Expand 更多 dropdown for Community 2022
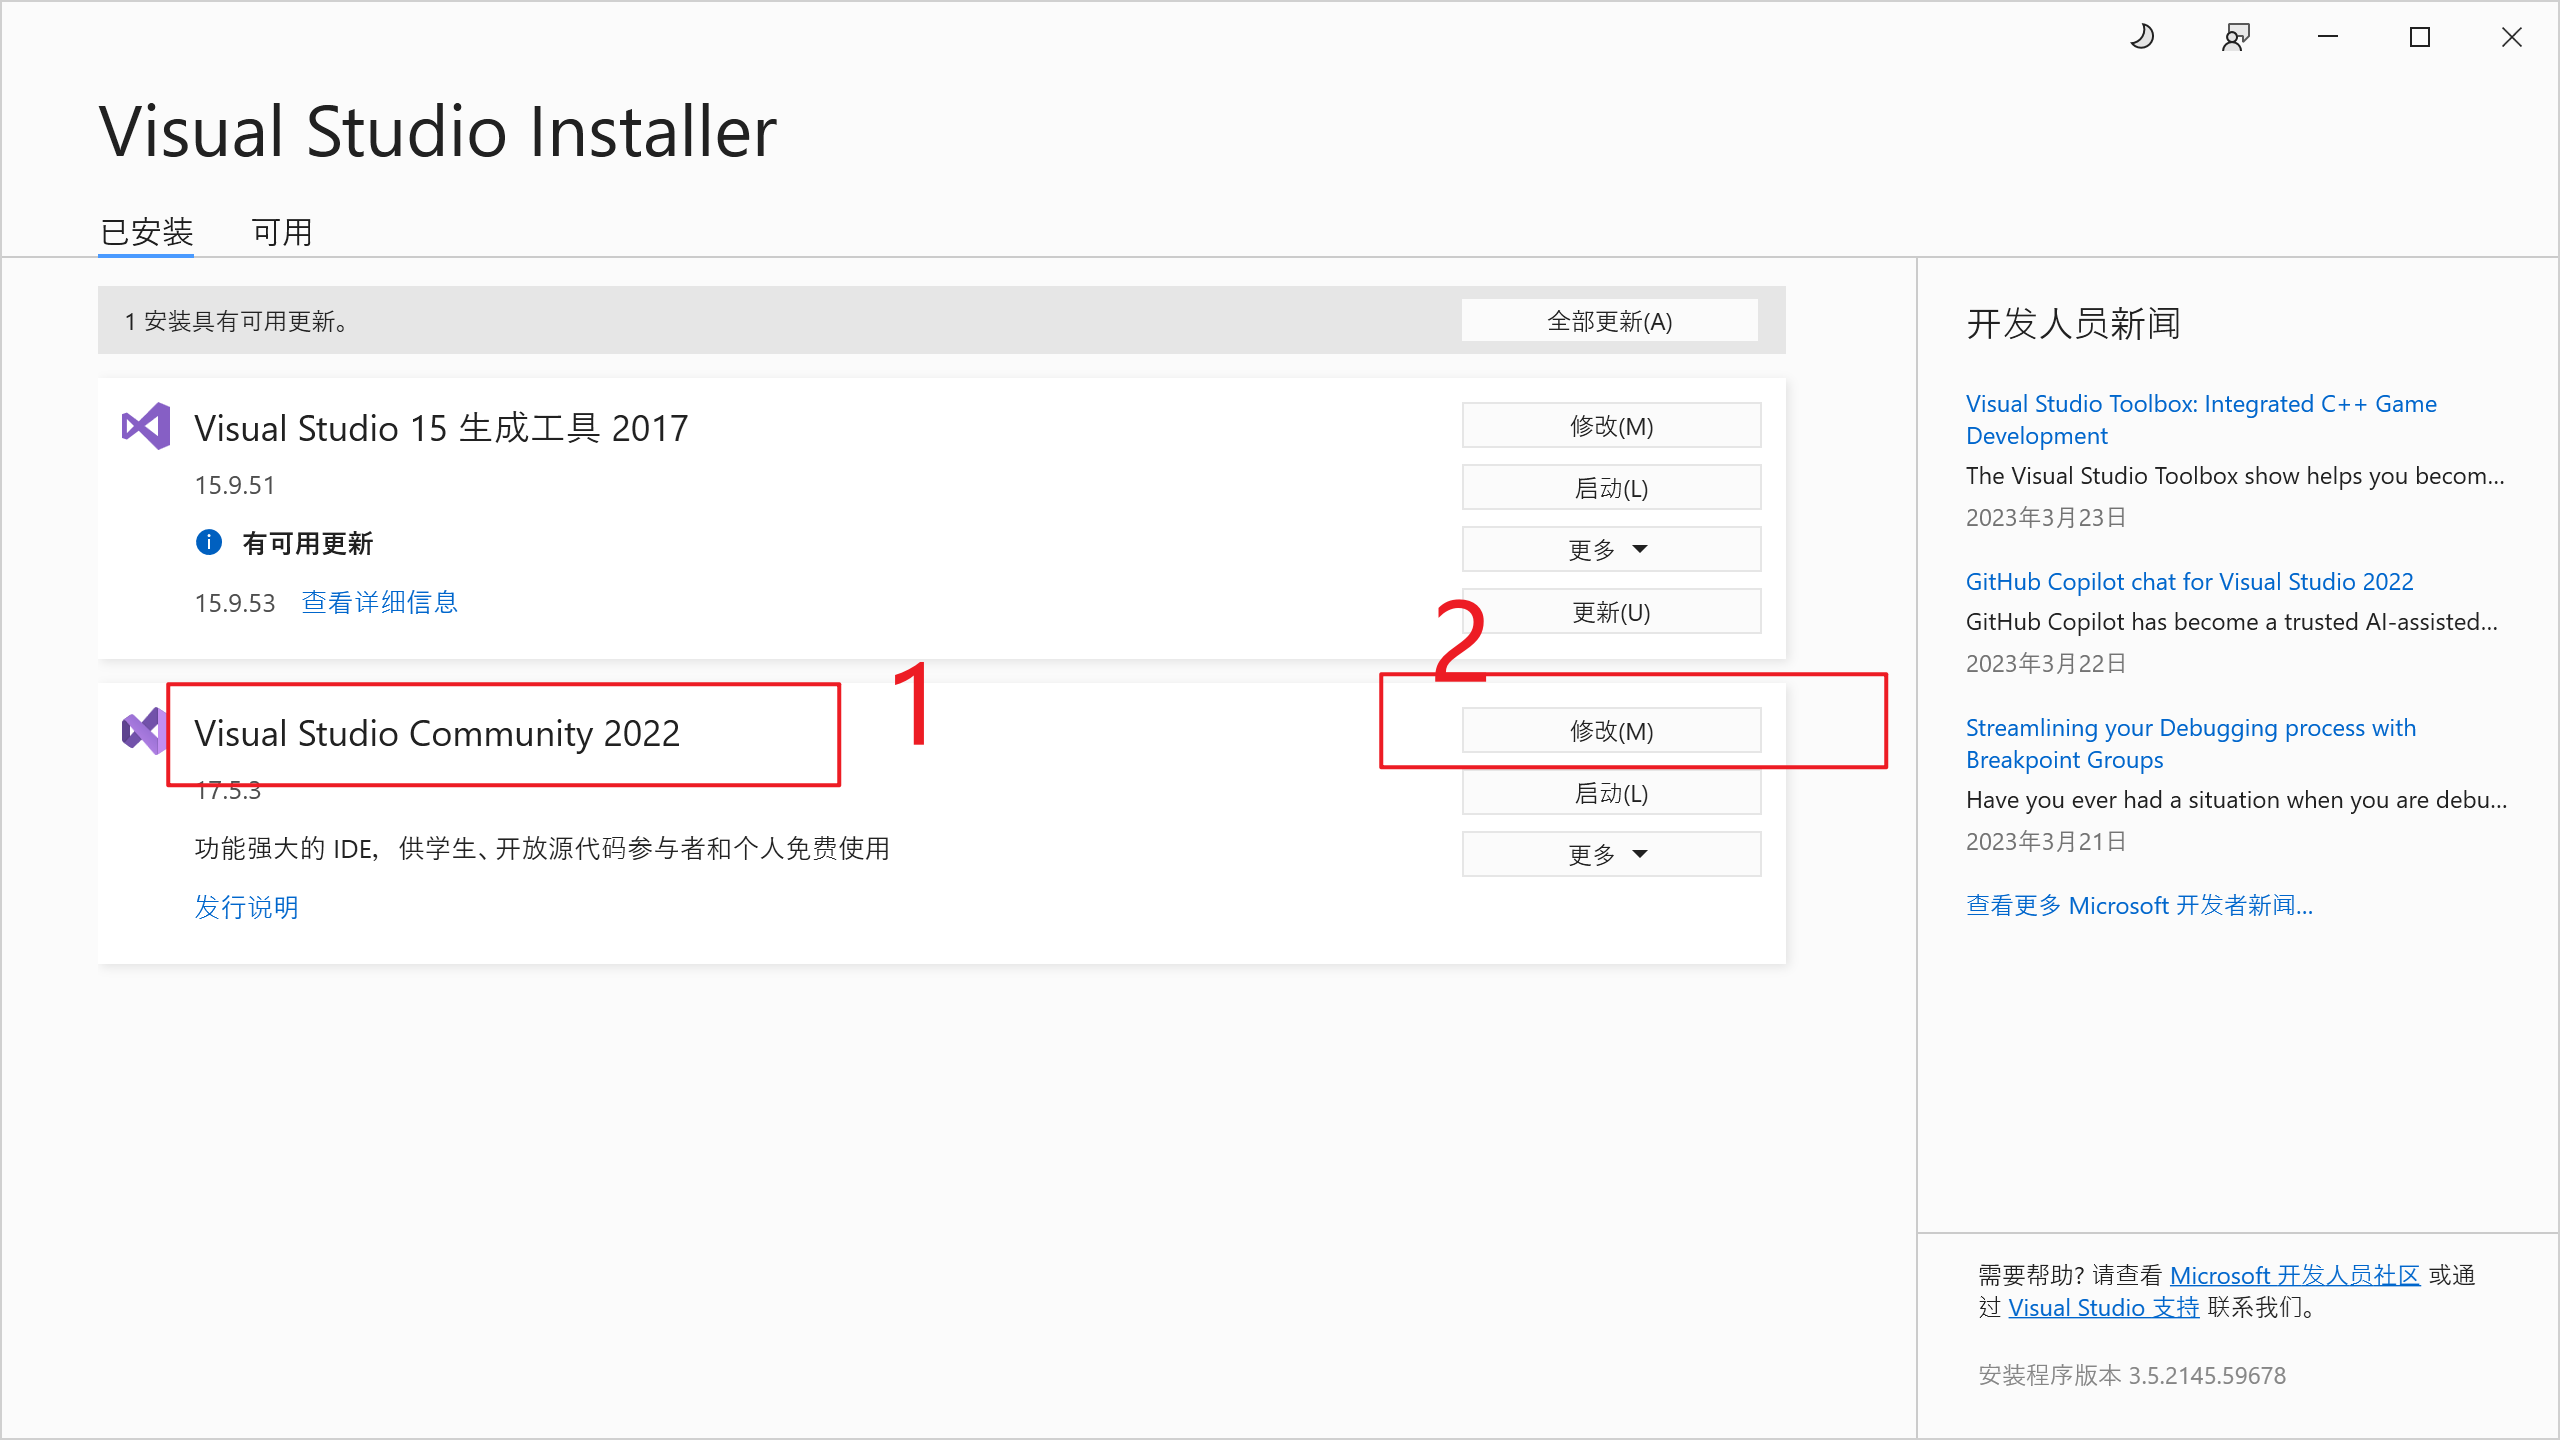Screen dimensions: 2560x1440 click(1612, 855)
